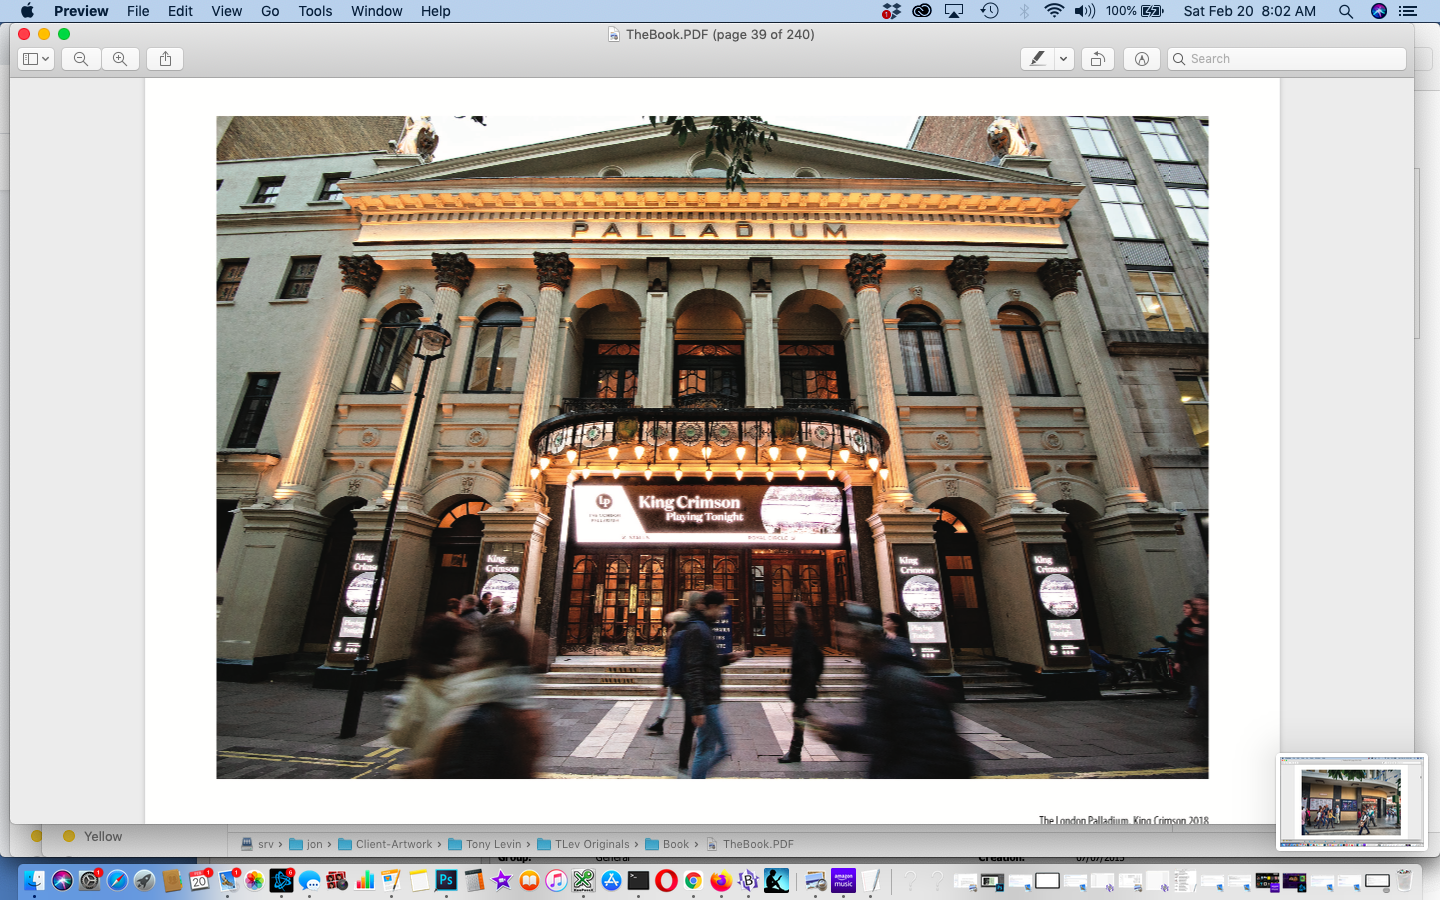
Task: Launch Photo Booth from the Dock
Action: (x=337, y=880)
